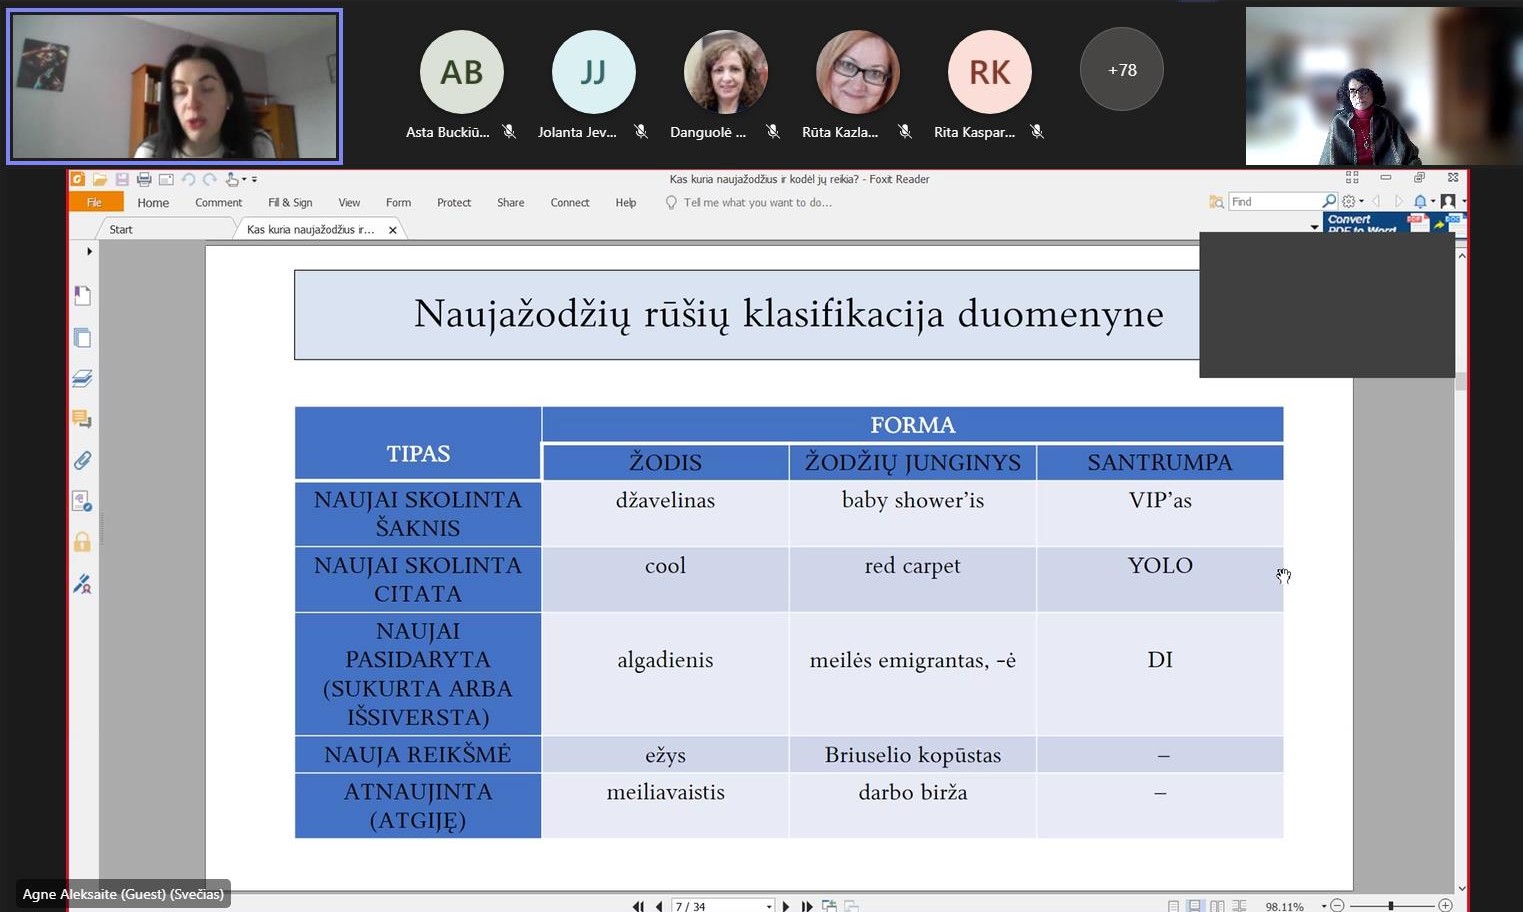The width and height of the screenshot is (1523, 912).
Task: Click the zoom out minus button
Action: (x=1337, y=906)
